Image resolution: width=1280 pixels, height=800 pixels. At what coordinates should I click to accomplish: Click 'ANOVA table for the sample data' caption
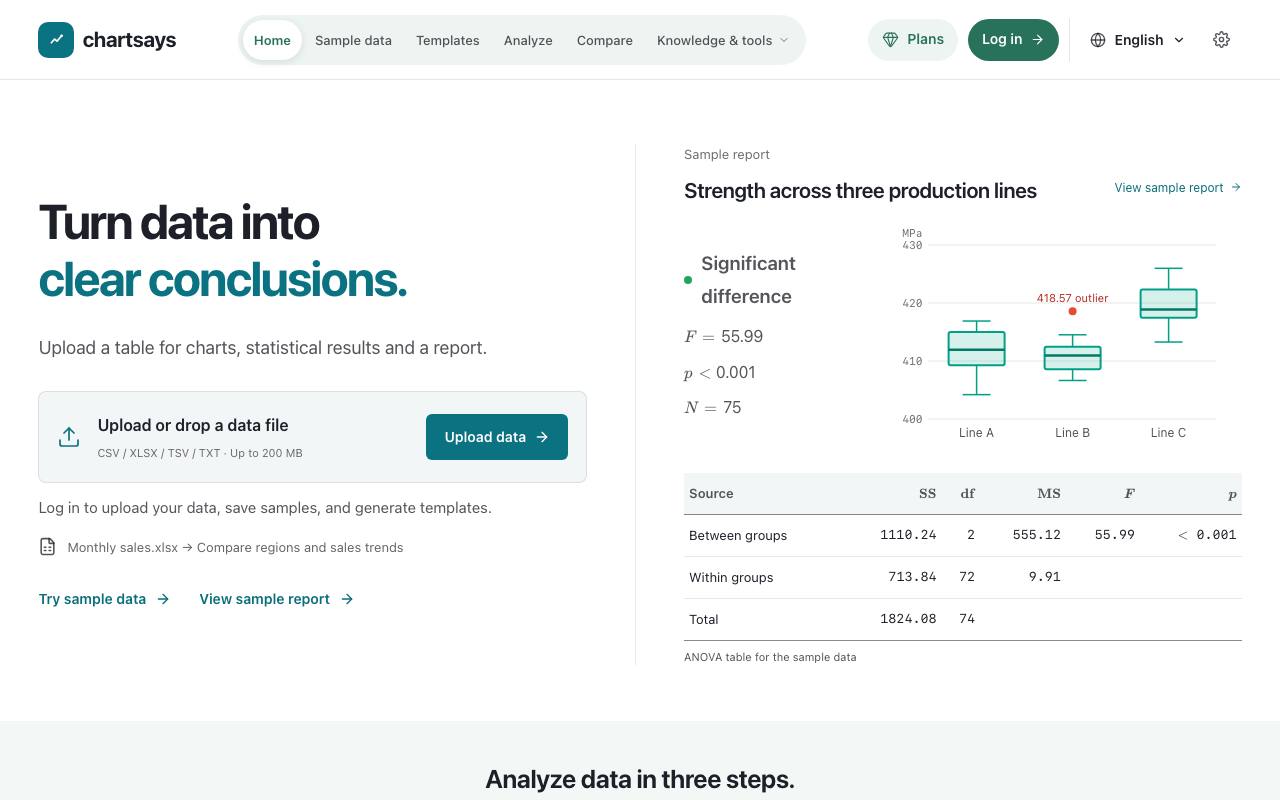click(770, 657)
